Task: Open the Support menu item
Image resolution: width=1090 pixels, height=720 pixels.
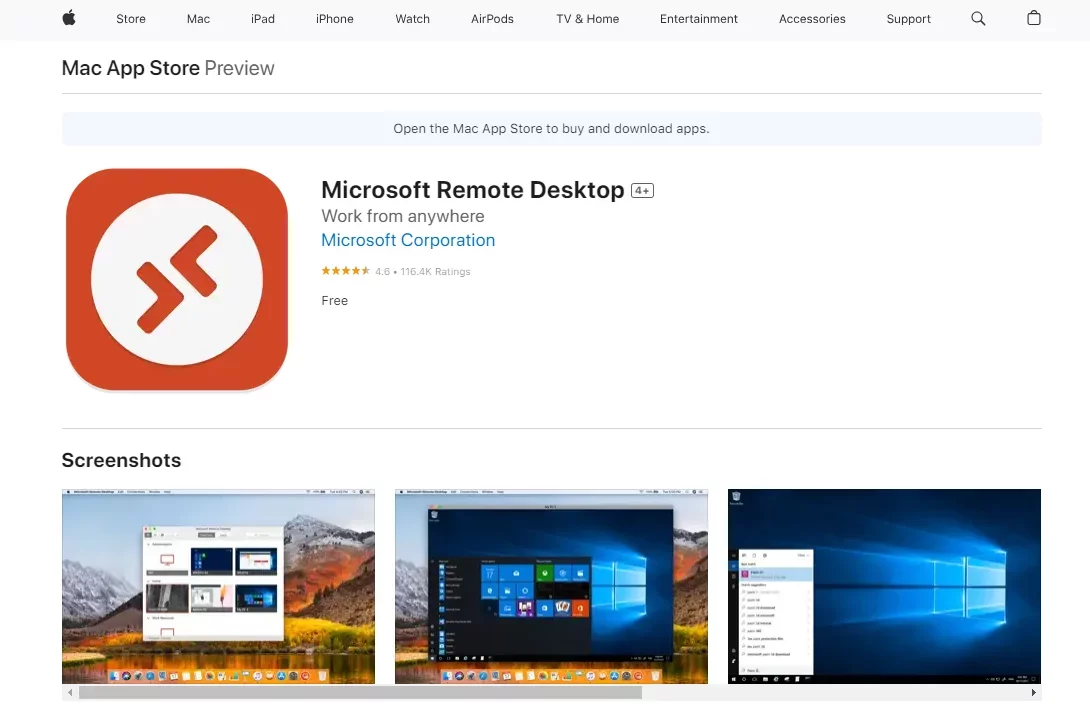Action: 909,19
